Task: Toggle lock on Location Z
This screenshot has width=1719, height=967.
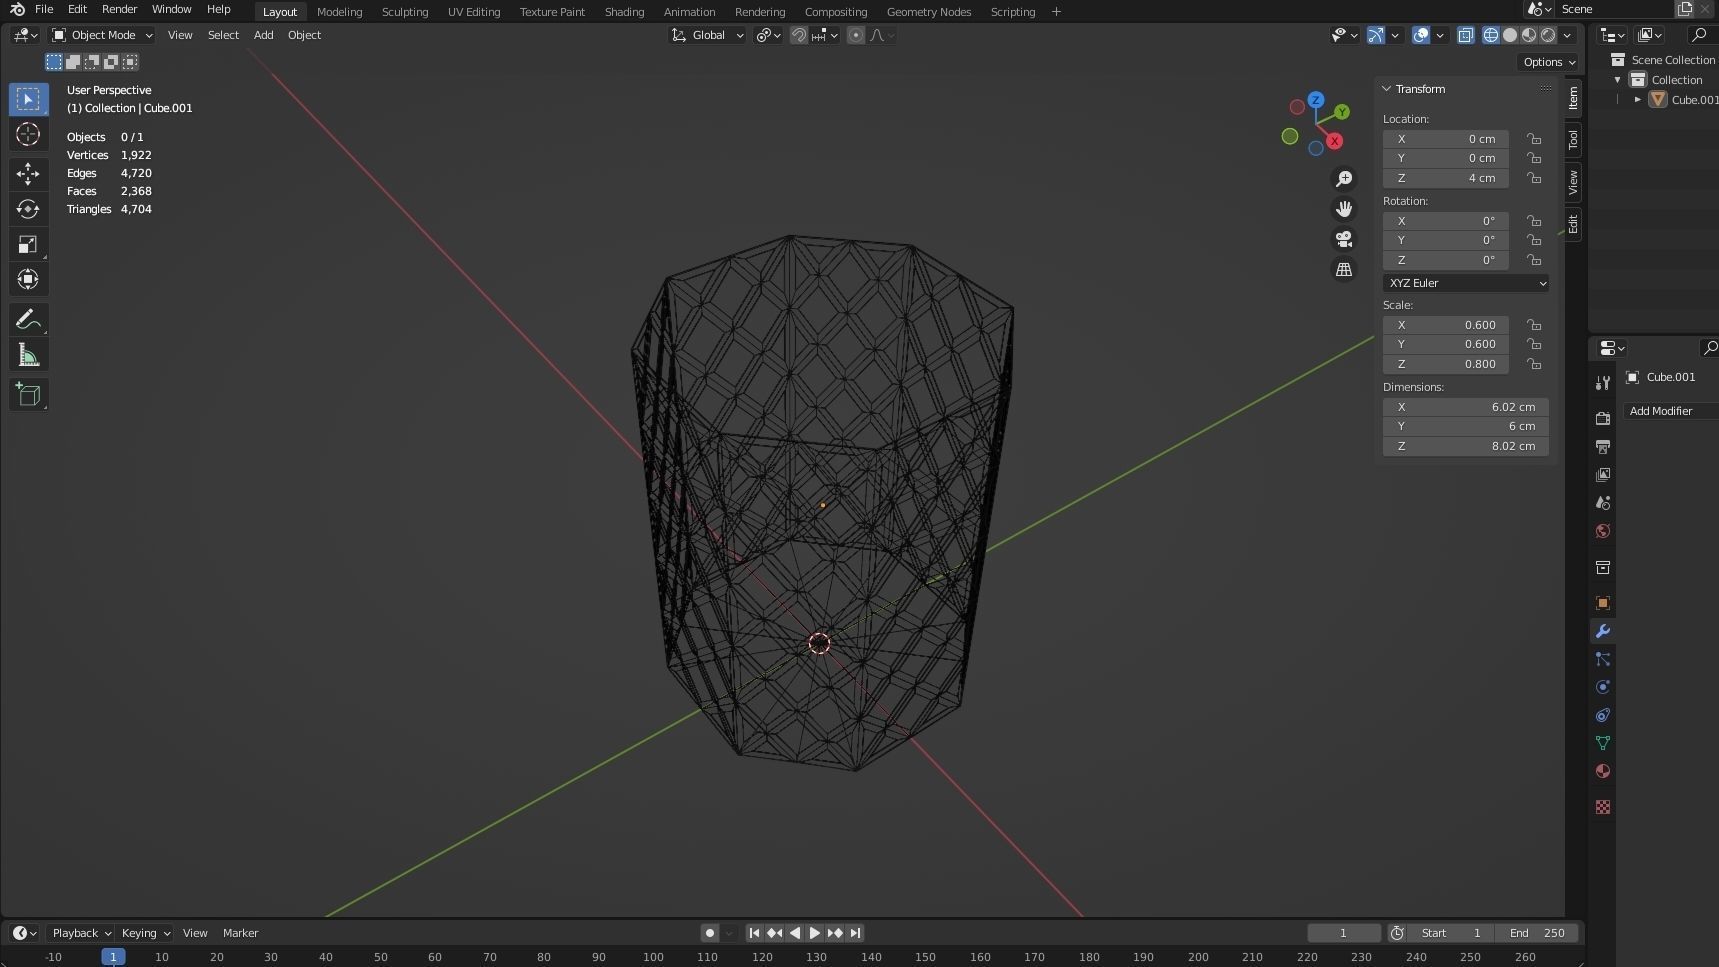Action: (1534, 178)
